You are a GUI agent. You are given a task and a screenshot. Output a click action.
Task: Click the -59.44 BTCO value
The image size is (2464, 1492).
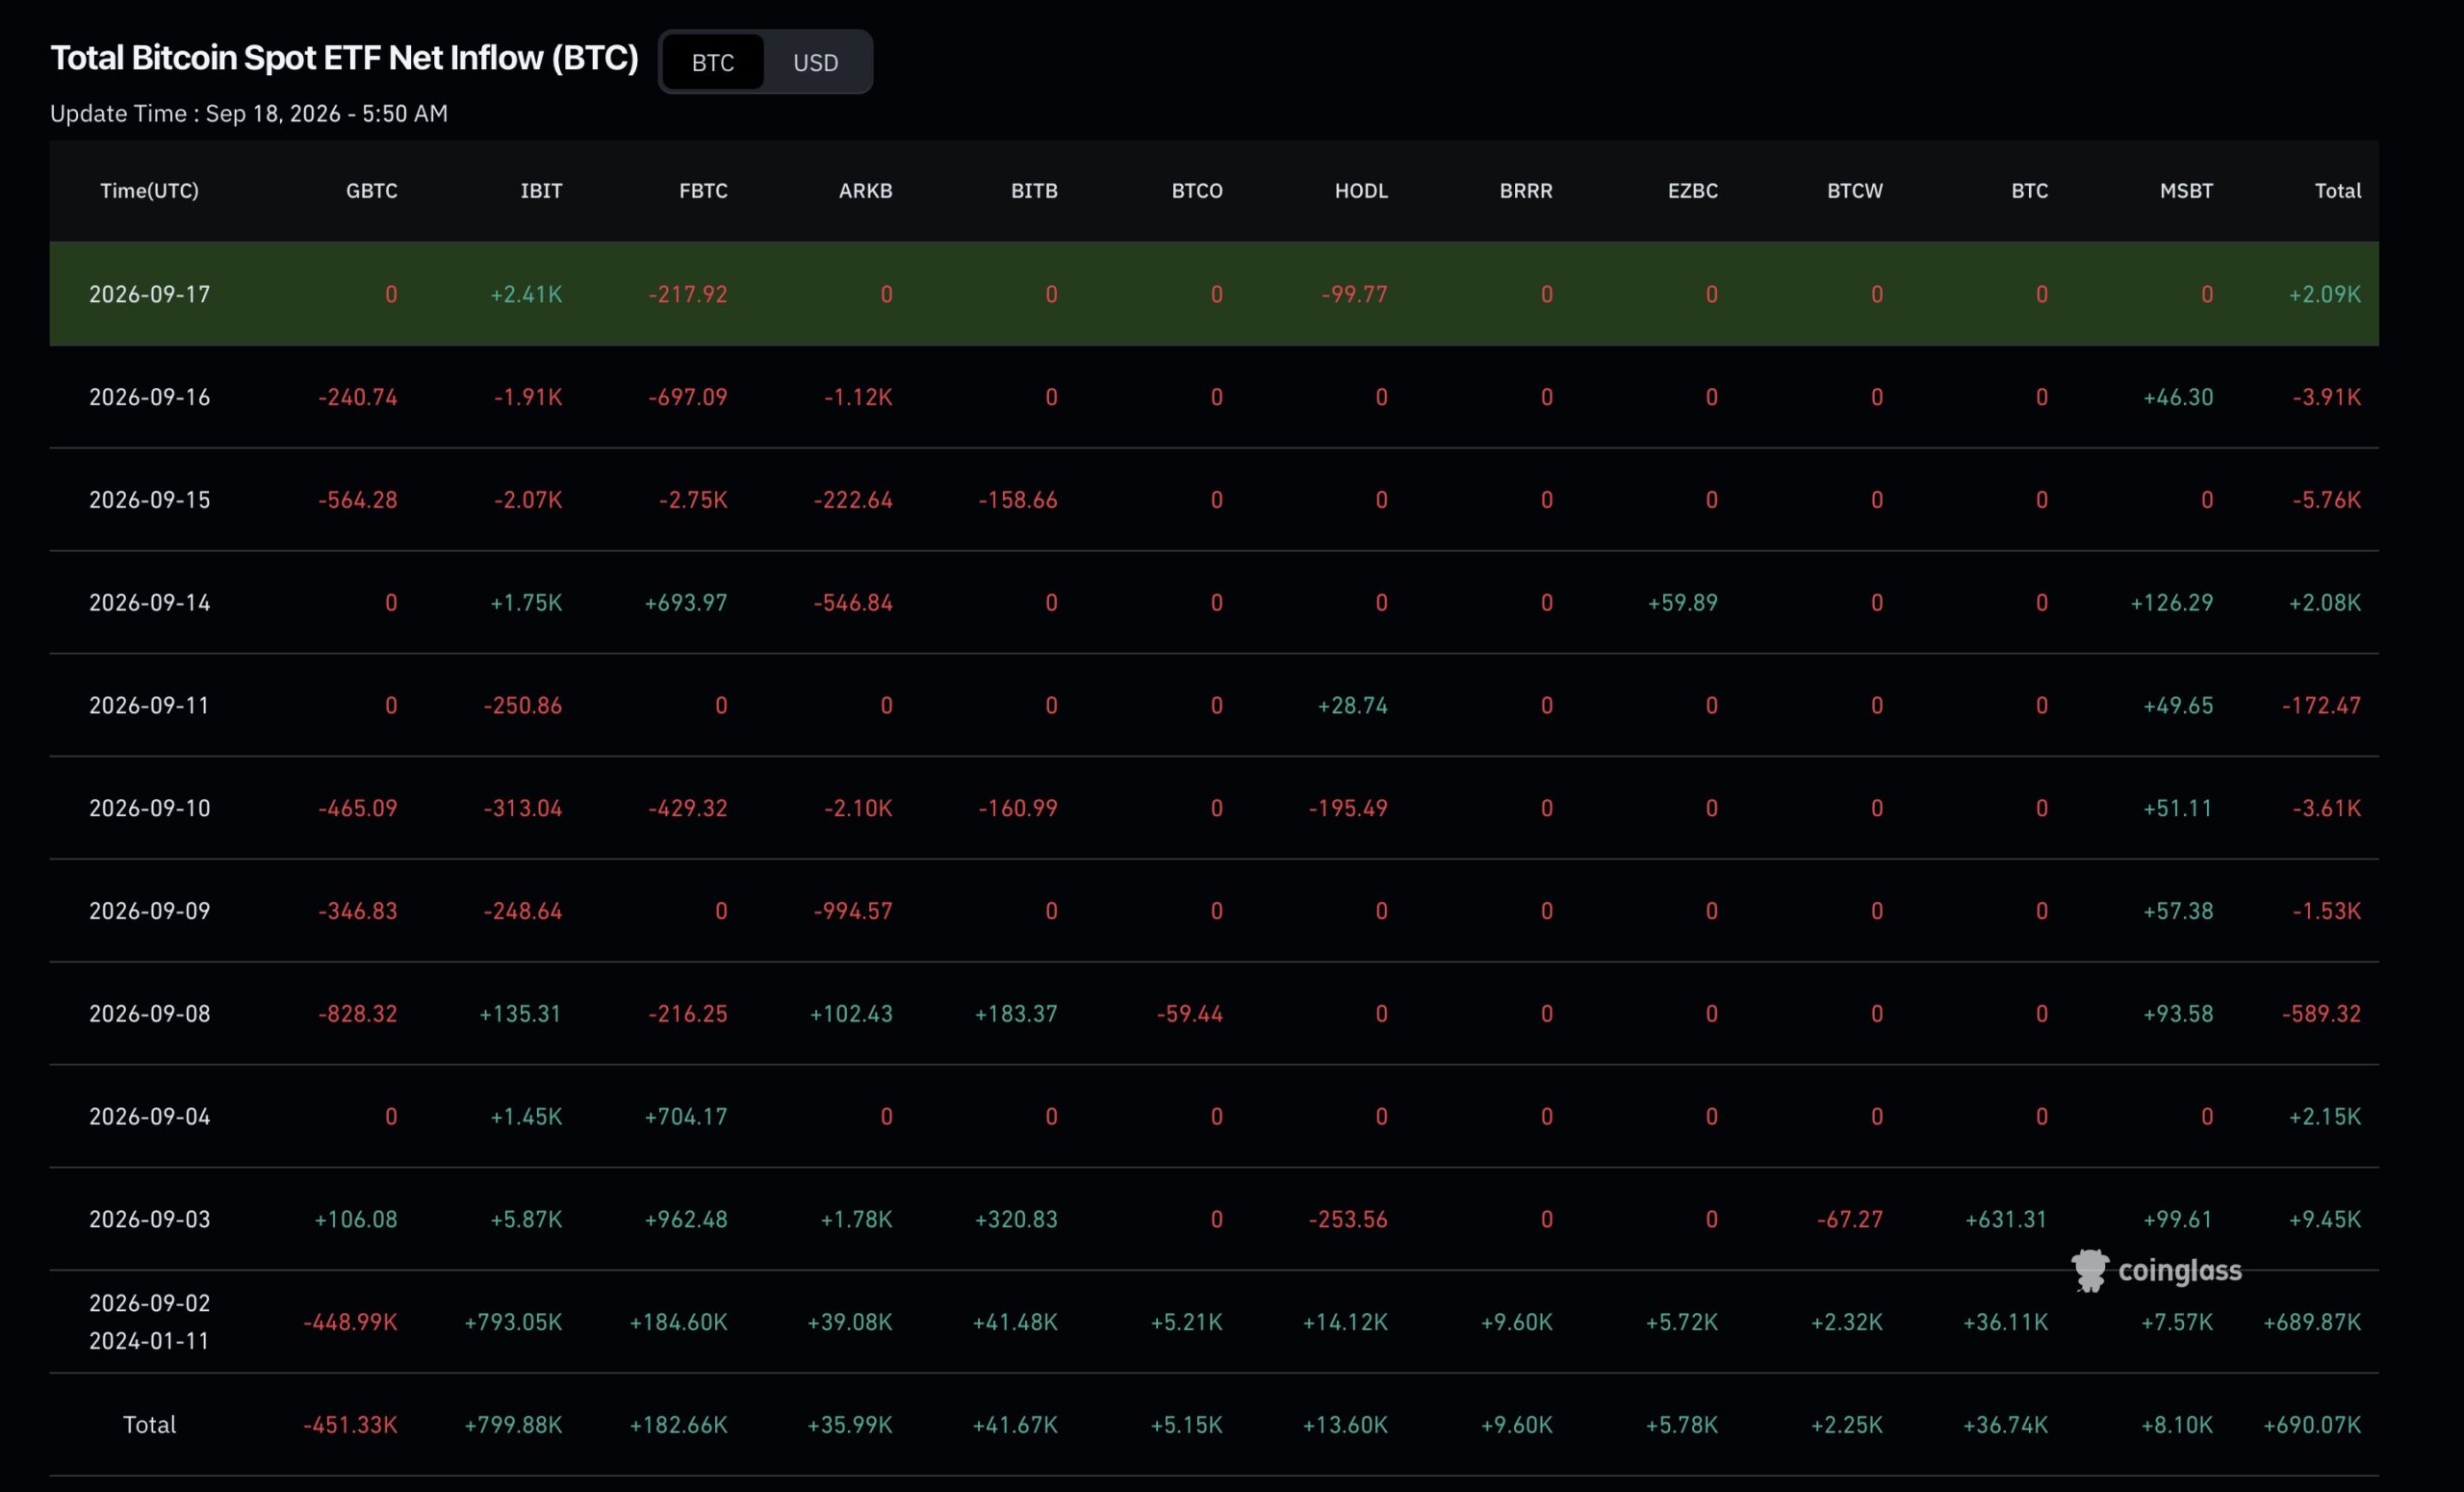1190,1013
